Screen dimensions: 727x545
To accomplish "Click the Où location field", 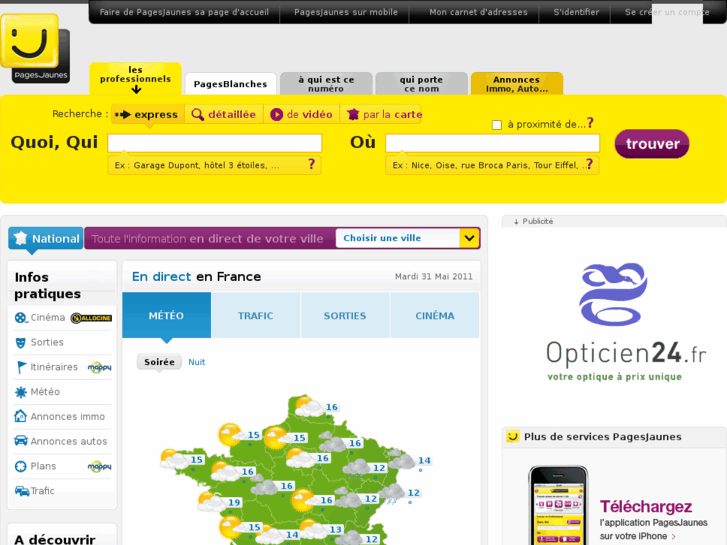I will pyautogui.click(x=492, y=143).
